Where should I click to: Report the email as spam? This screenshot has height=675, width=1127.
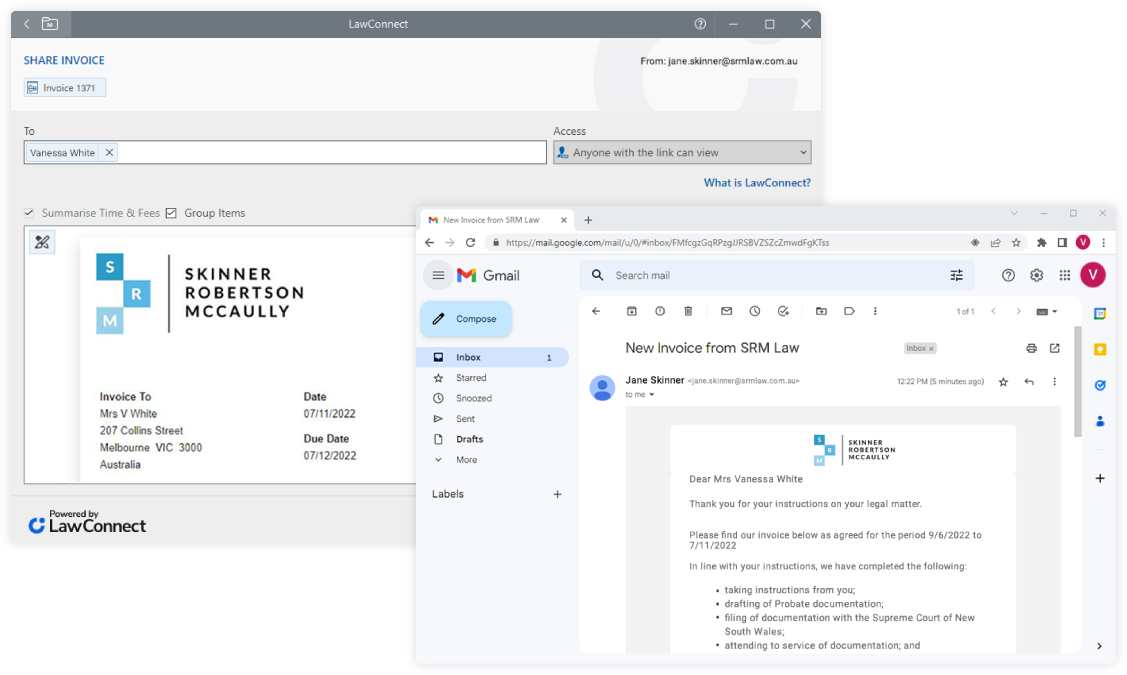pos(659,311)
